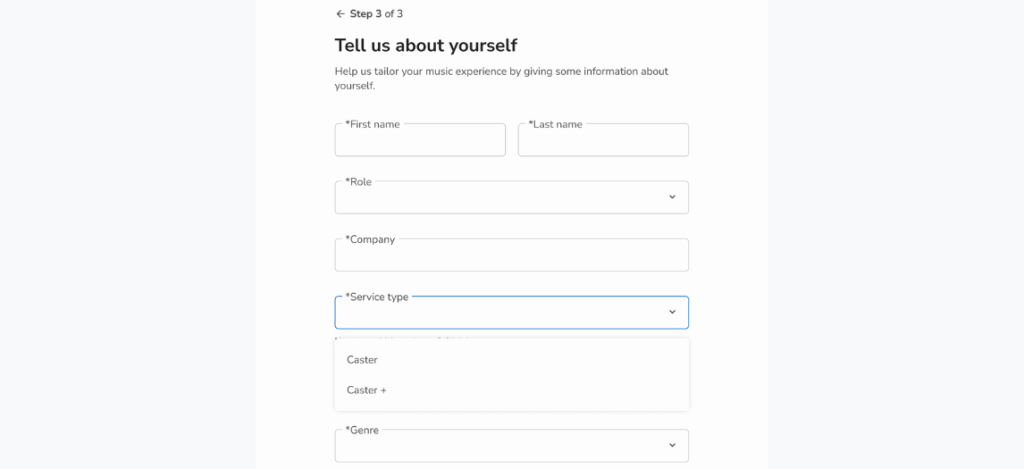This screenshot has height=469, width=1024.
Task: Focus the Company input field
Action: [511, 256]
